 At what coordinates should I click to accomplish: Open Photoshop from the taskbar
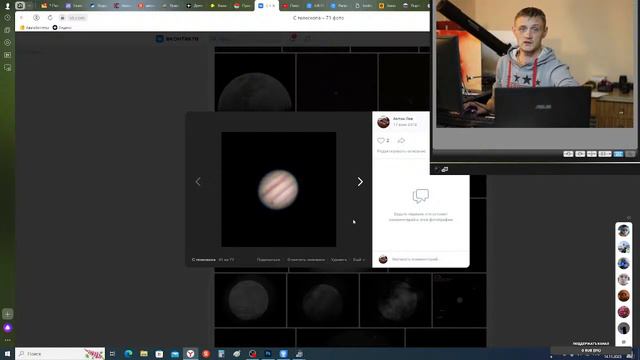pos(268,353)
